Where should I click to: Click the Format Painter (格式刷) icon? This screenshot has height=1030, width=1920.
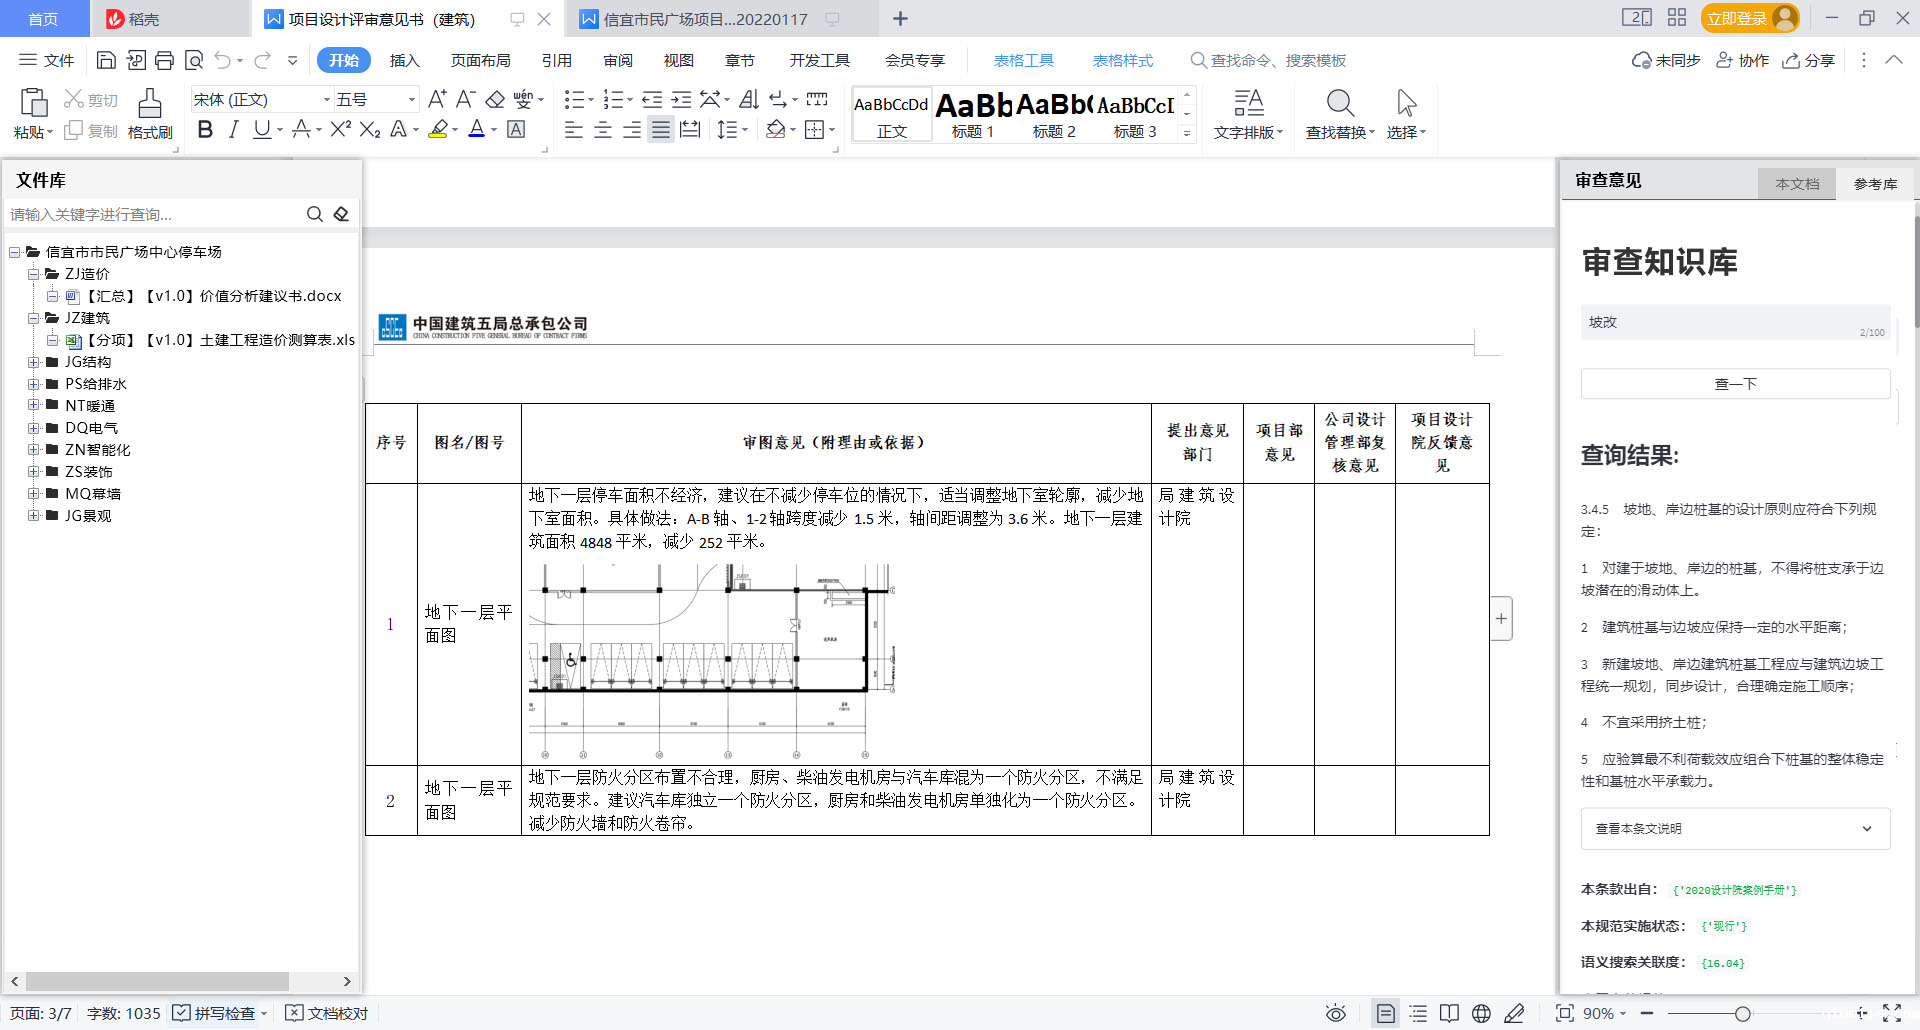coord(150,104)
